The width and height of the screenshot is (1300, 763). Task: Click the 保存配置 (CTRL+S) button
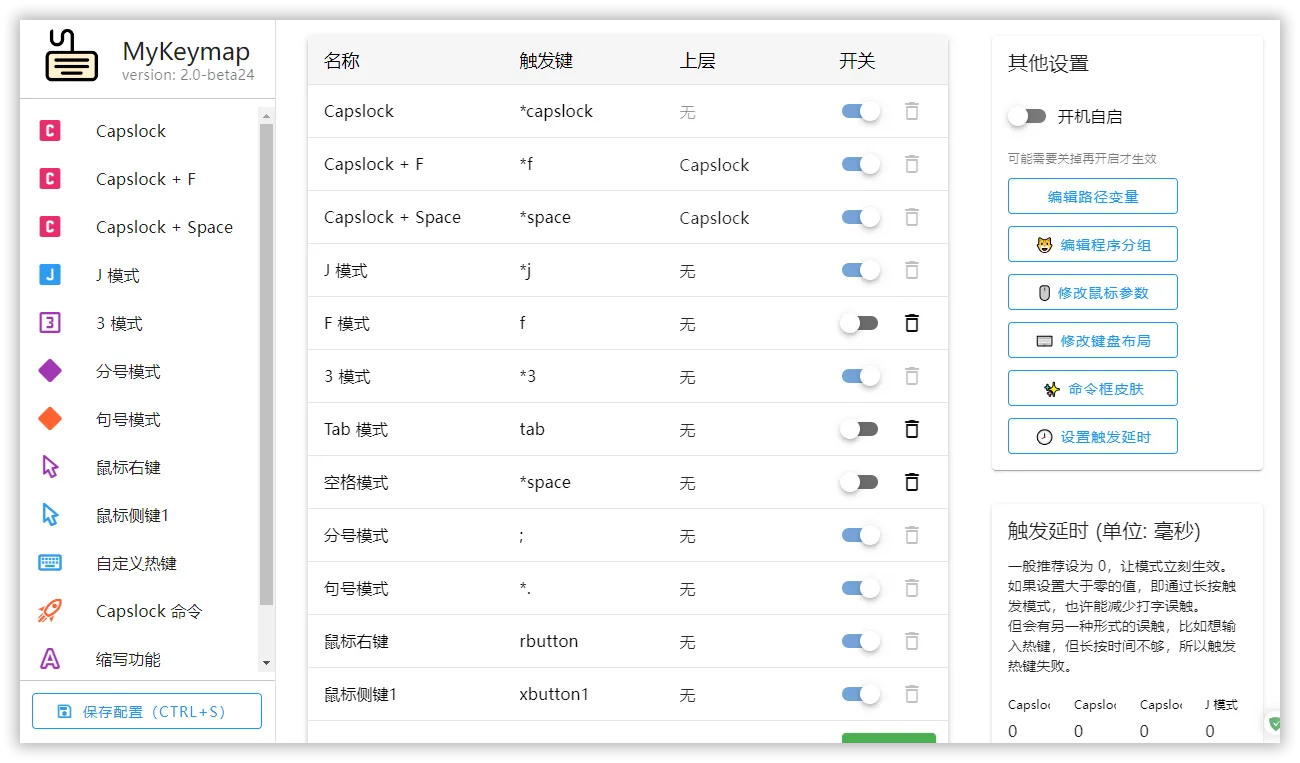coord(147,711)
